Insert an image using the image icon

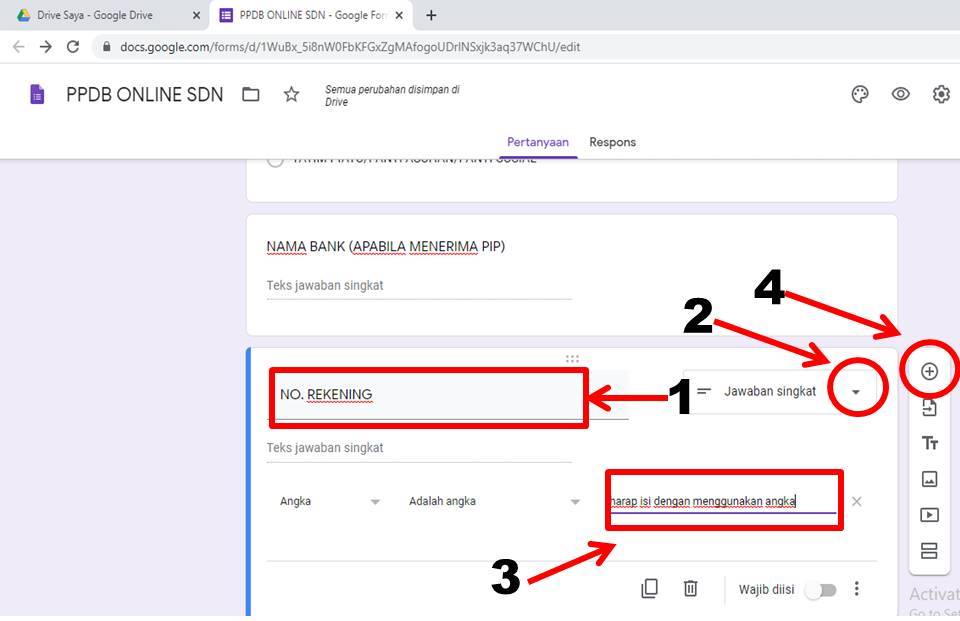pyautogui.click(x=928, y=478)
